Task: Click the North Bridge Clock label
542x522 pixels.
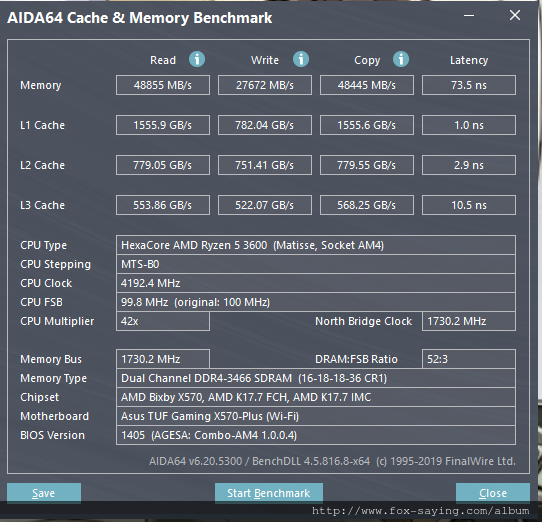Action: coord(364,321)
